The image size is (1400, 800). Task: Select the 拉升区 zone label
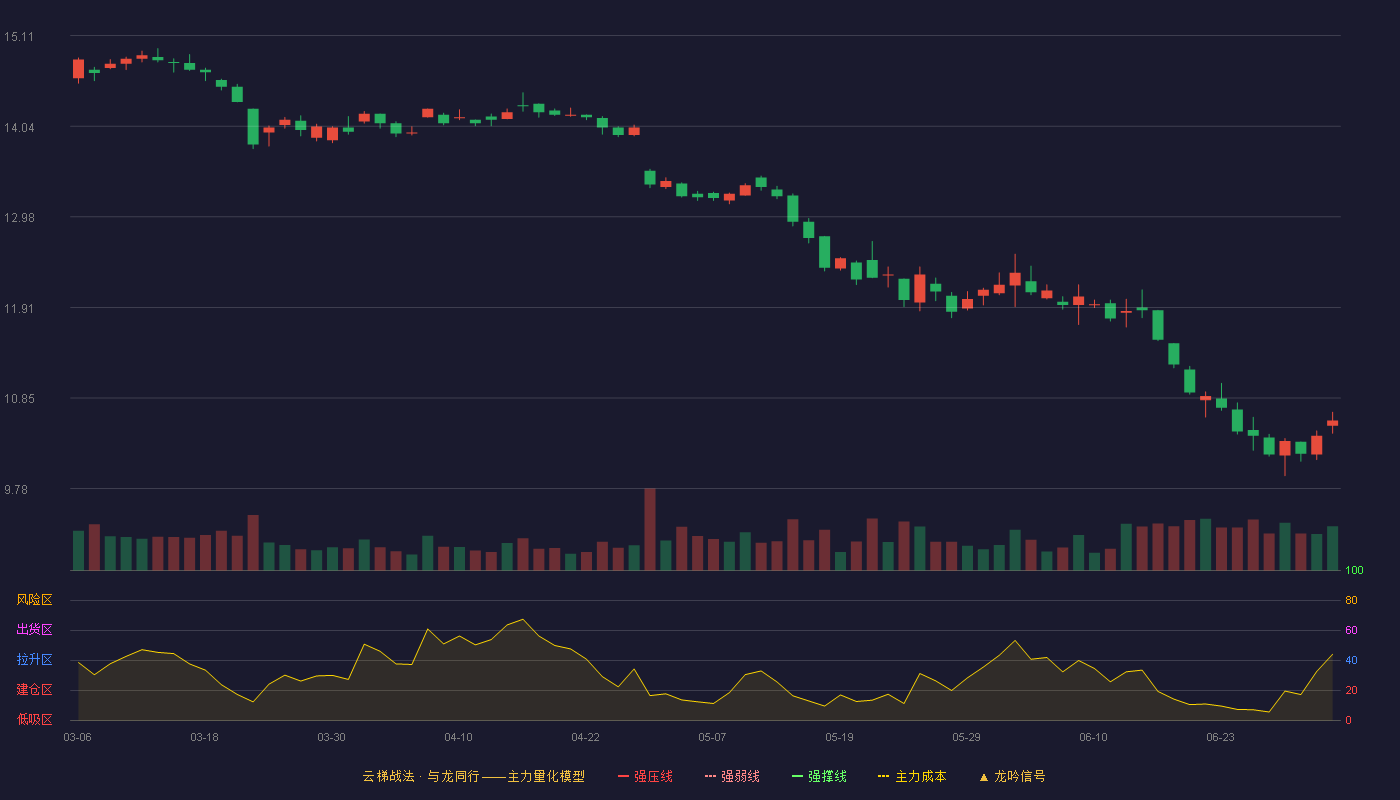[x=34, y=660]
